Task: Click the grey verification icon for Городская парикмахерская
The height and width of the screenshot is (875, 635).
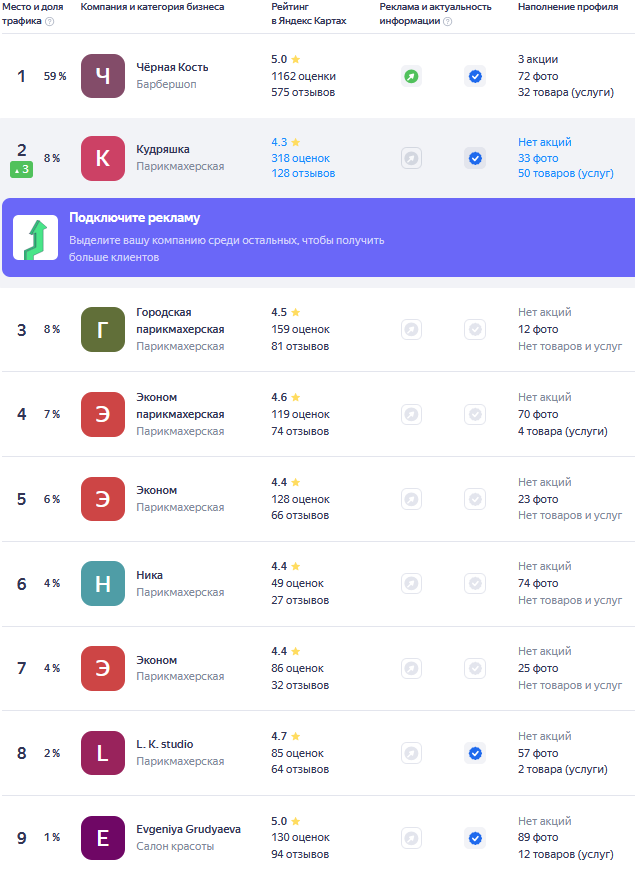Action: (475, 329)
